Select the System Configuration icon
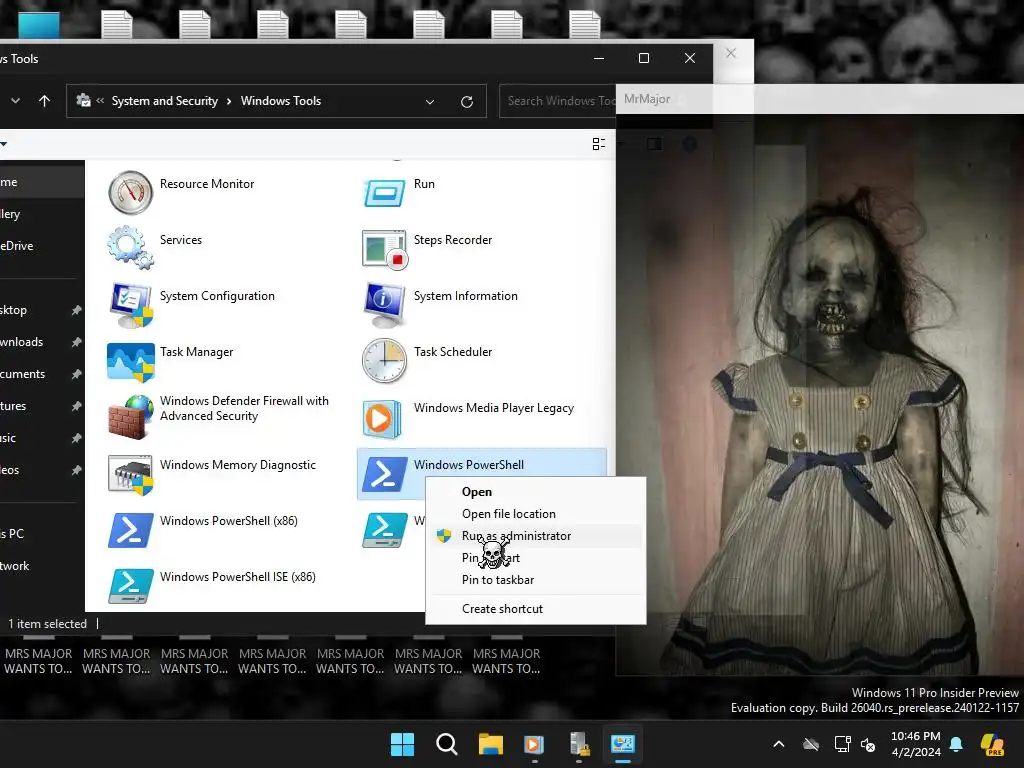The width and height of the screenshot is (1024, 768). click(131, 304)
